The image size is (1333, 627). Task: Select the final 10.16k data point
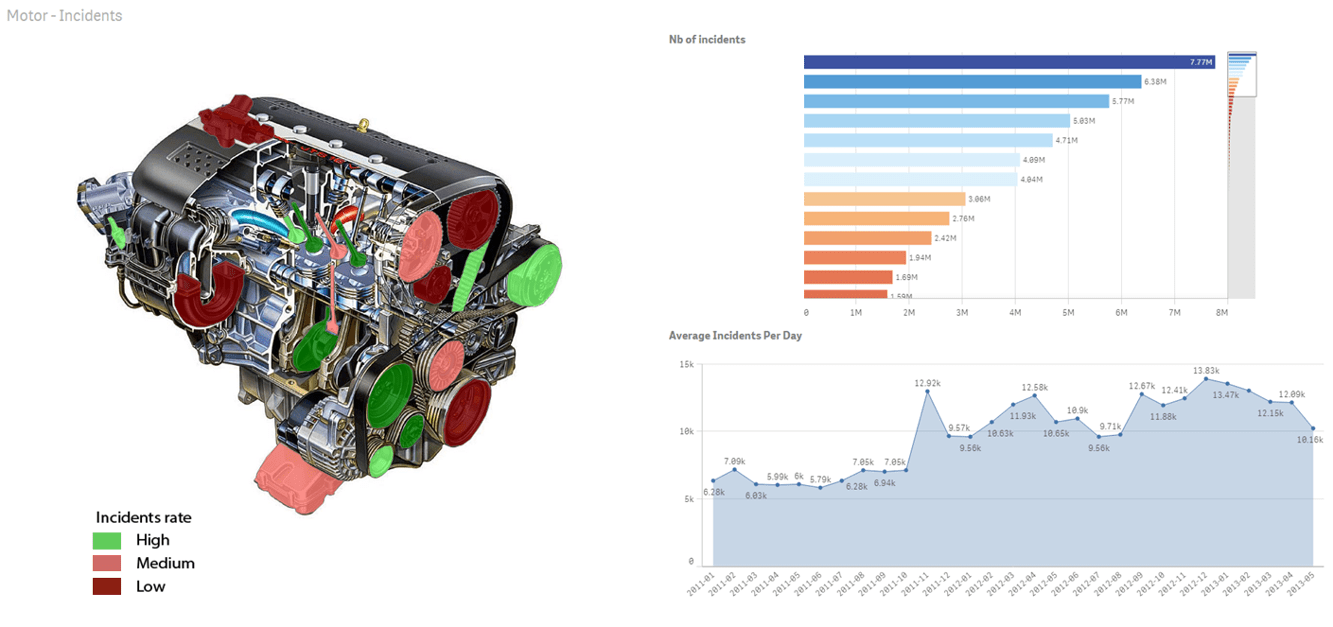coord(1312,429)
